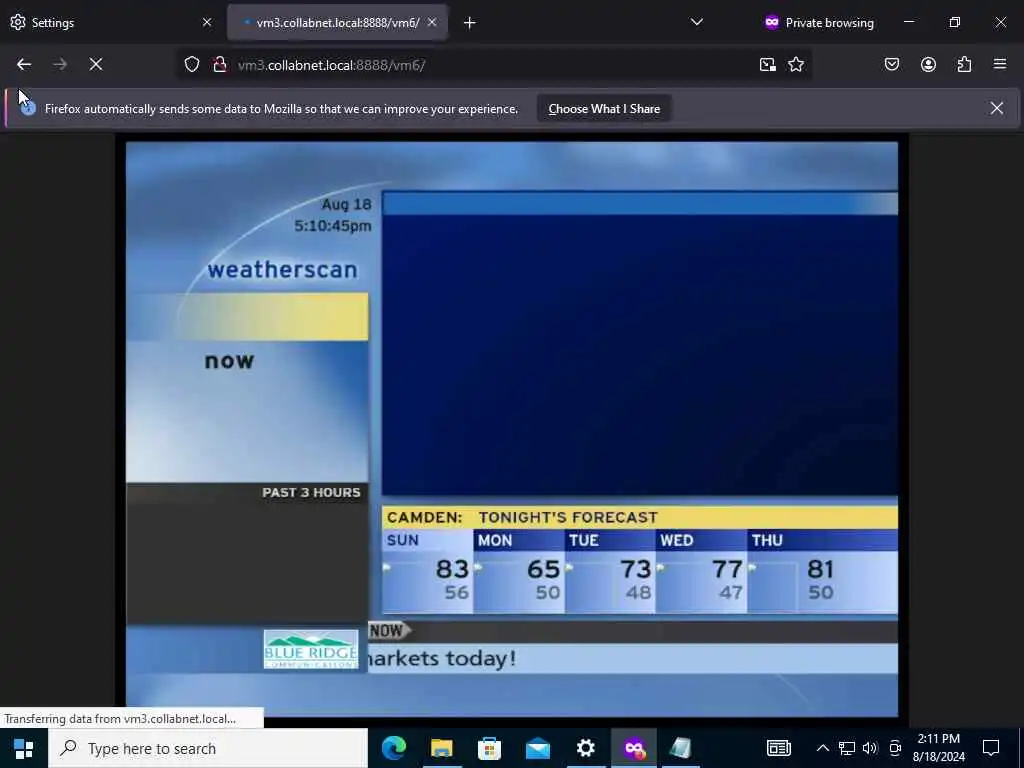Open taskbar clock and date

click(938, 748)
